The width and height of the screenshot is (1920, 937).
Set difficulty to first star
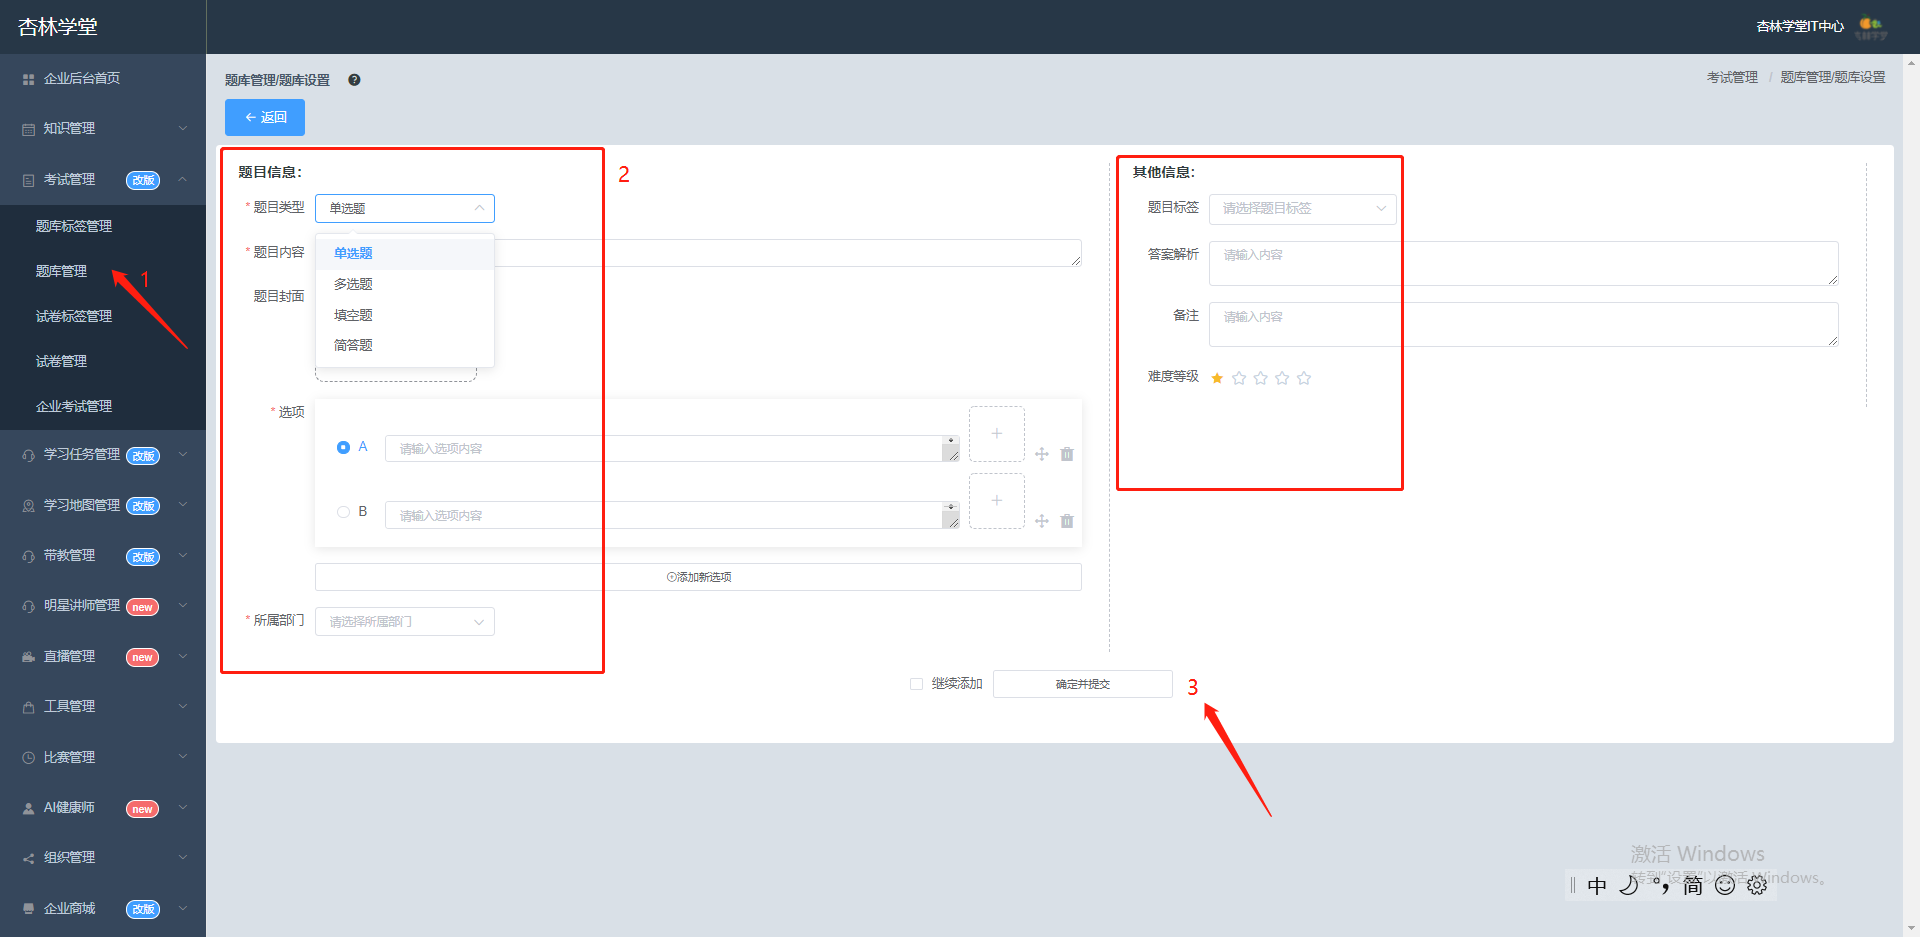[1217, 378]
